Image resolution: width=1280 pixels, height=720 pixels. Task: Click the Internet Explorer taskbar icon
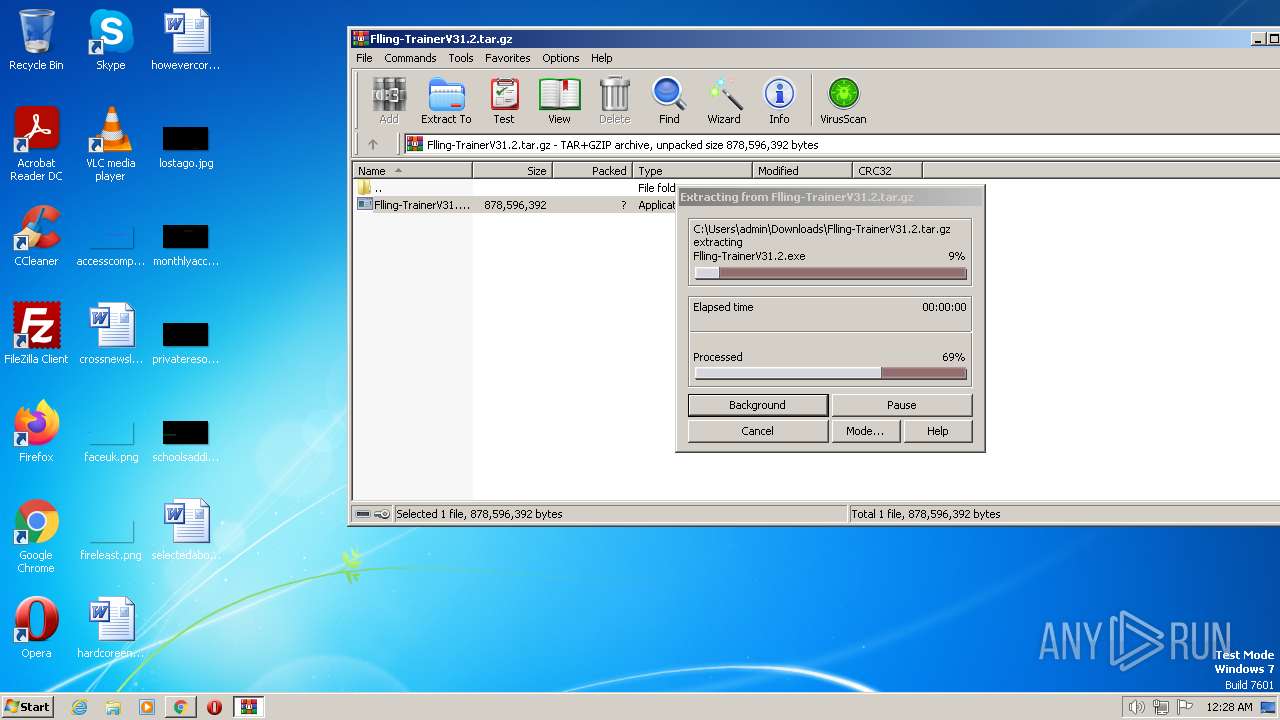pos(79,707)
